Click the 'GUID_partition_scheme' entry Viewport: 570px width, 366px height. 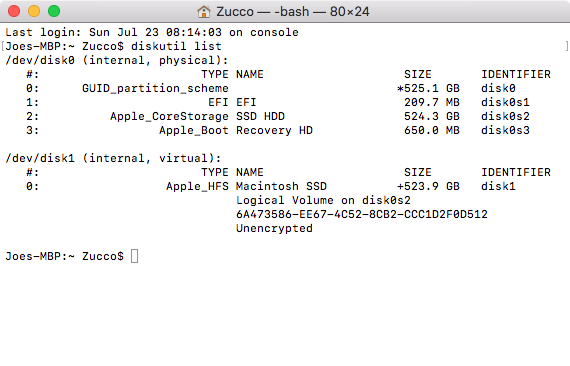coord(155,89)
